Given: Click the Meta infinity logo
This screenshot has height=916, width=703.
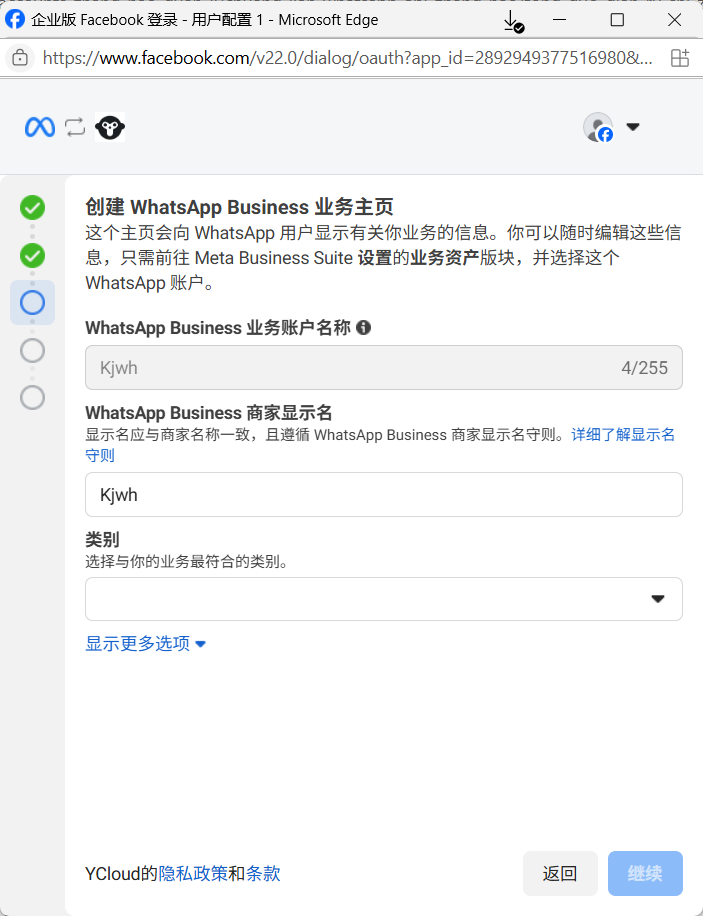Looking at the screenshot, I should (x=40, y=127).
